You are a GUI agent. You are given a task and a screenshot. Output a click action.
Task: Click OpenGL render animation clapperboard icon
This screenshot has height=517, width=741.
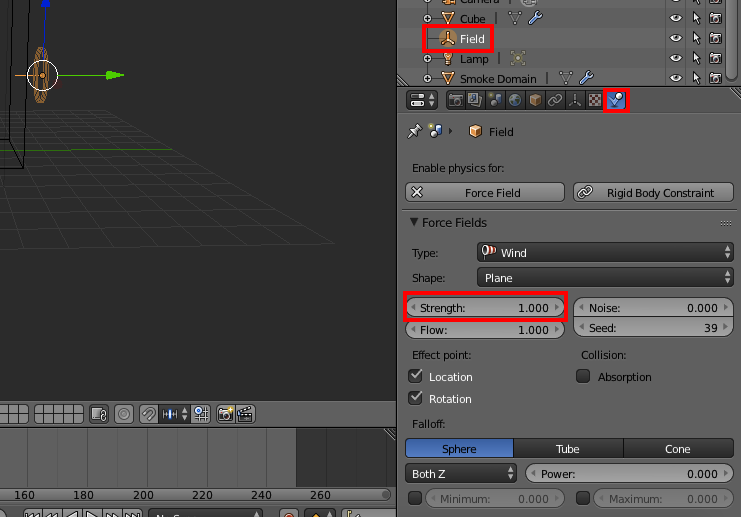coord(245,414)
